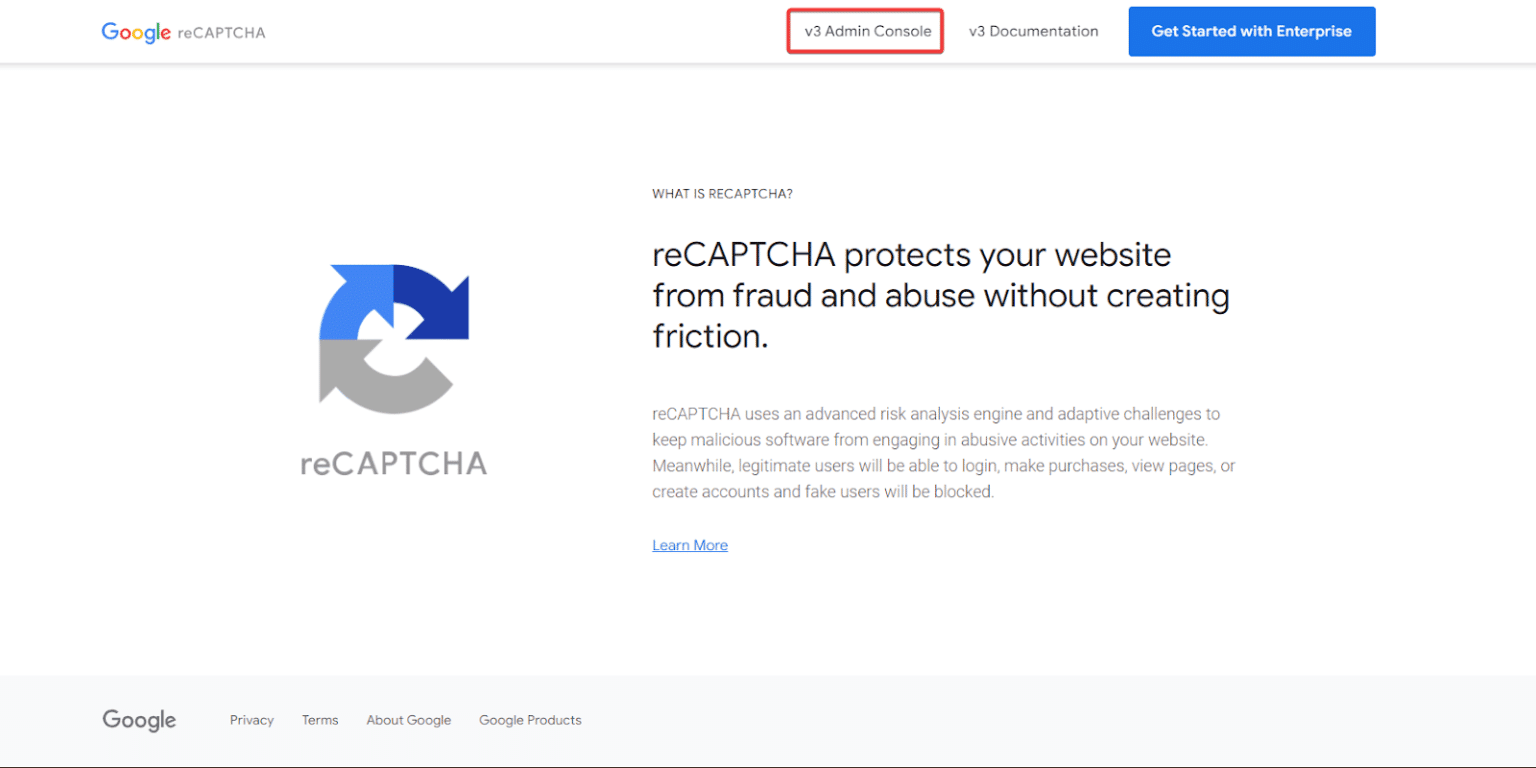The height and width of the screenshot is (768, 1536).
Task: Open the v3 Admin Console
Action: tap(864, 31)
